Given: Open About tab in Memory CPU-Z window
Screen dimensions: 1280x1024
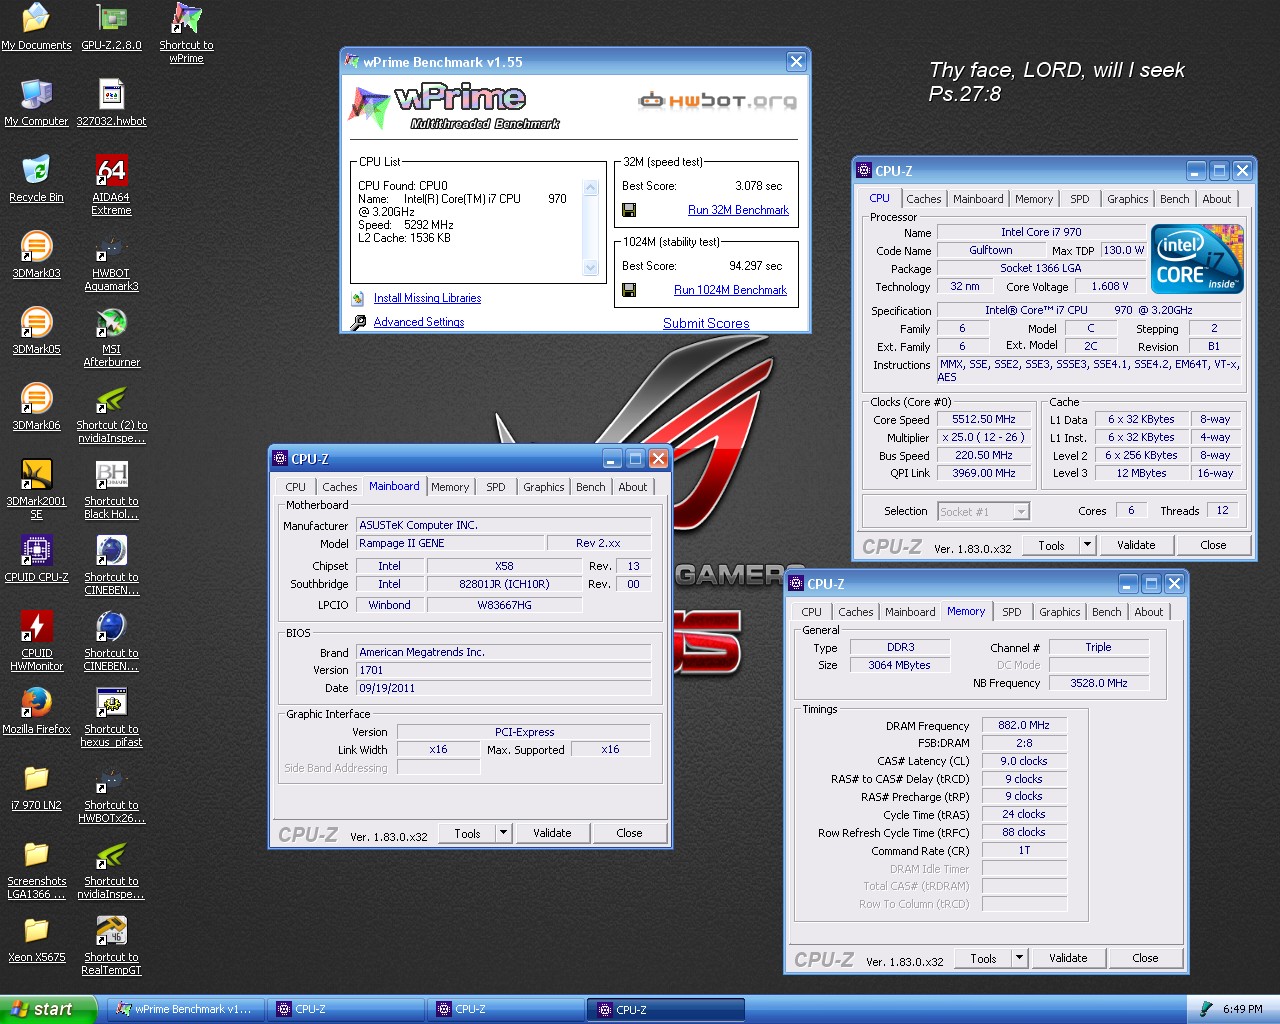Looking at the screenshot, I should click(1148, 612).
